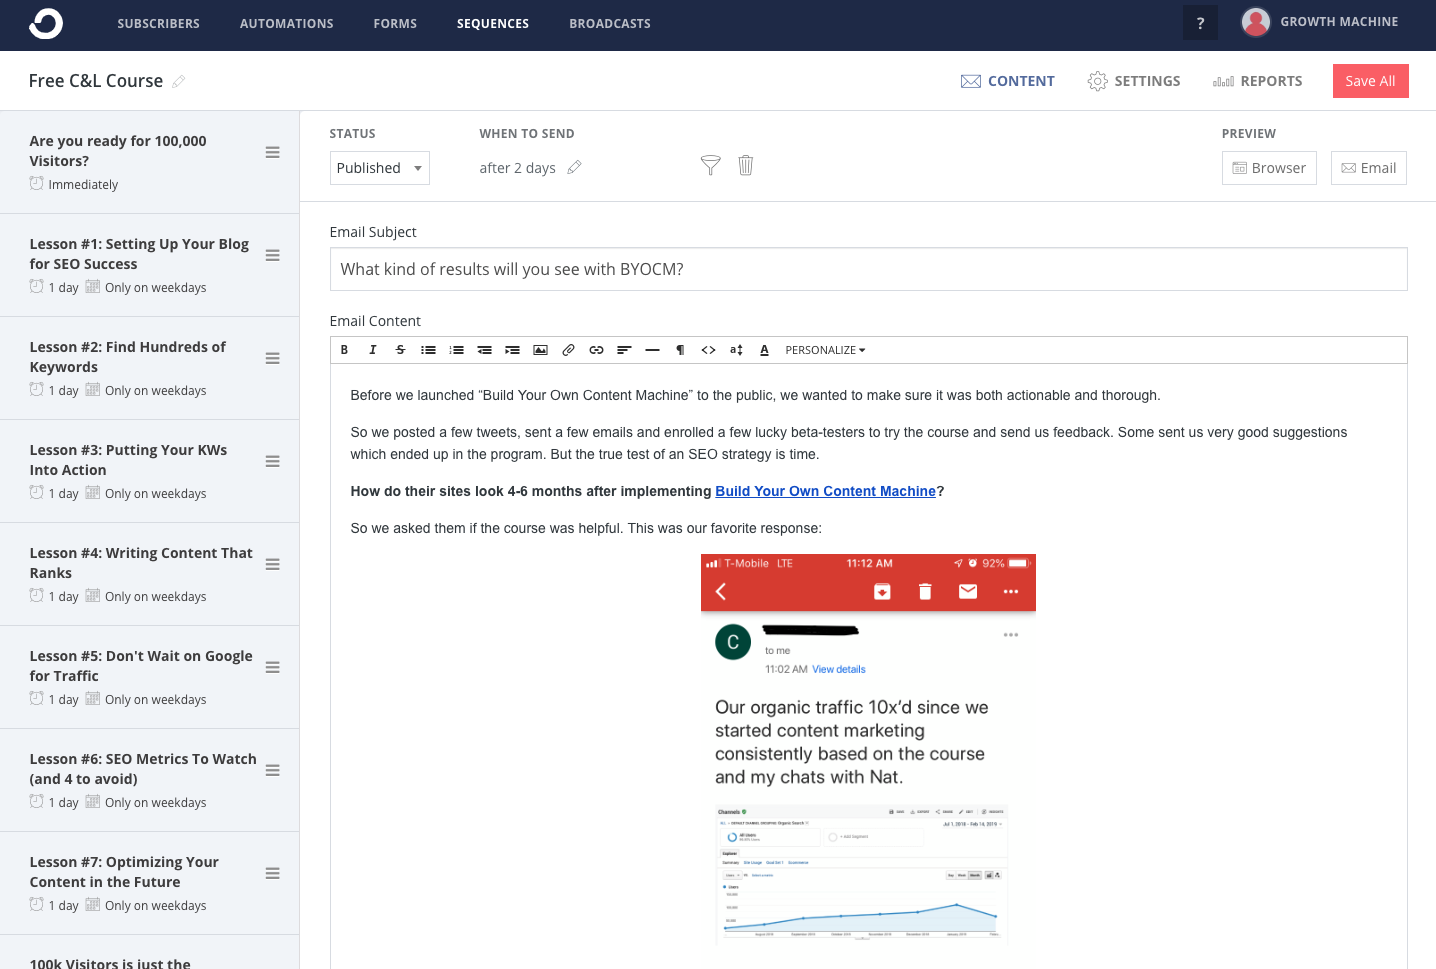1436x969 pixels.
Task: Apply italic formatting in editor toolbar
Action: (x=372, y=350)
